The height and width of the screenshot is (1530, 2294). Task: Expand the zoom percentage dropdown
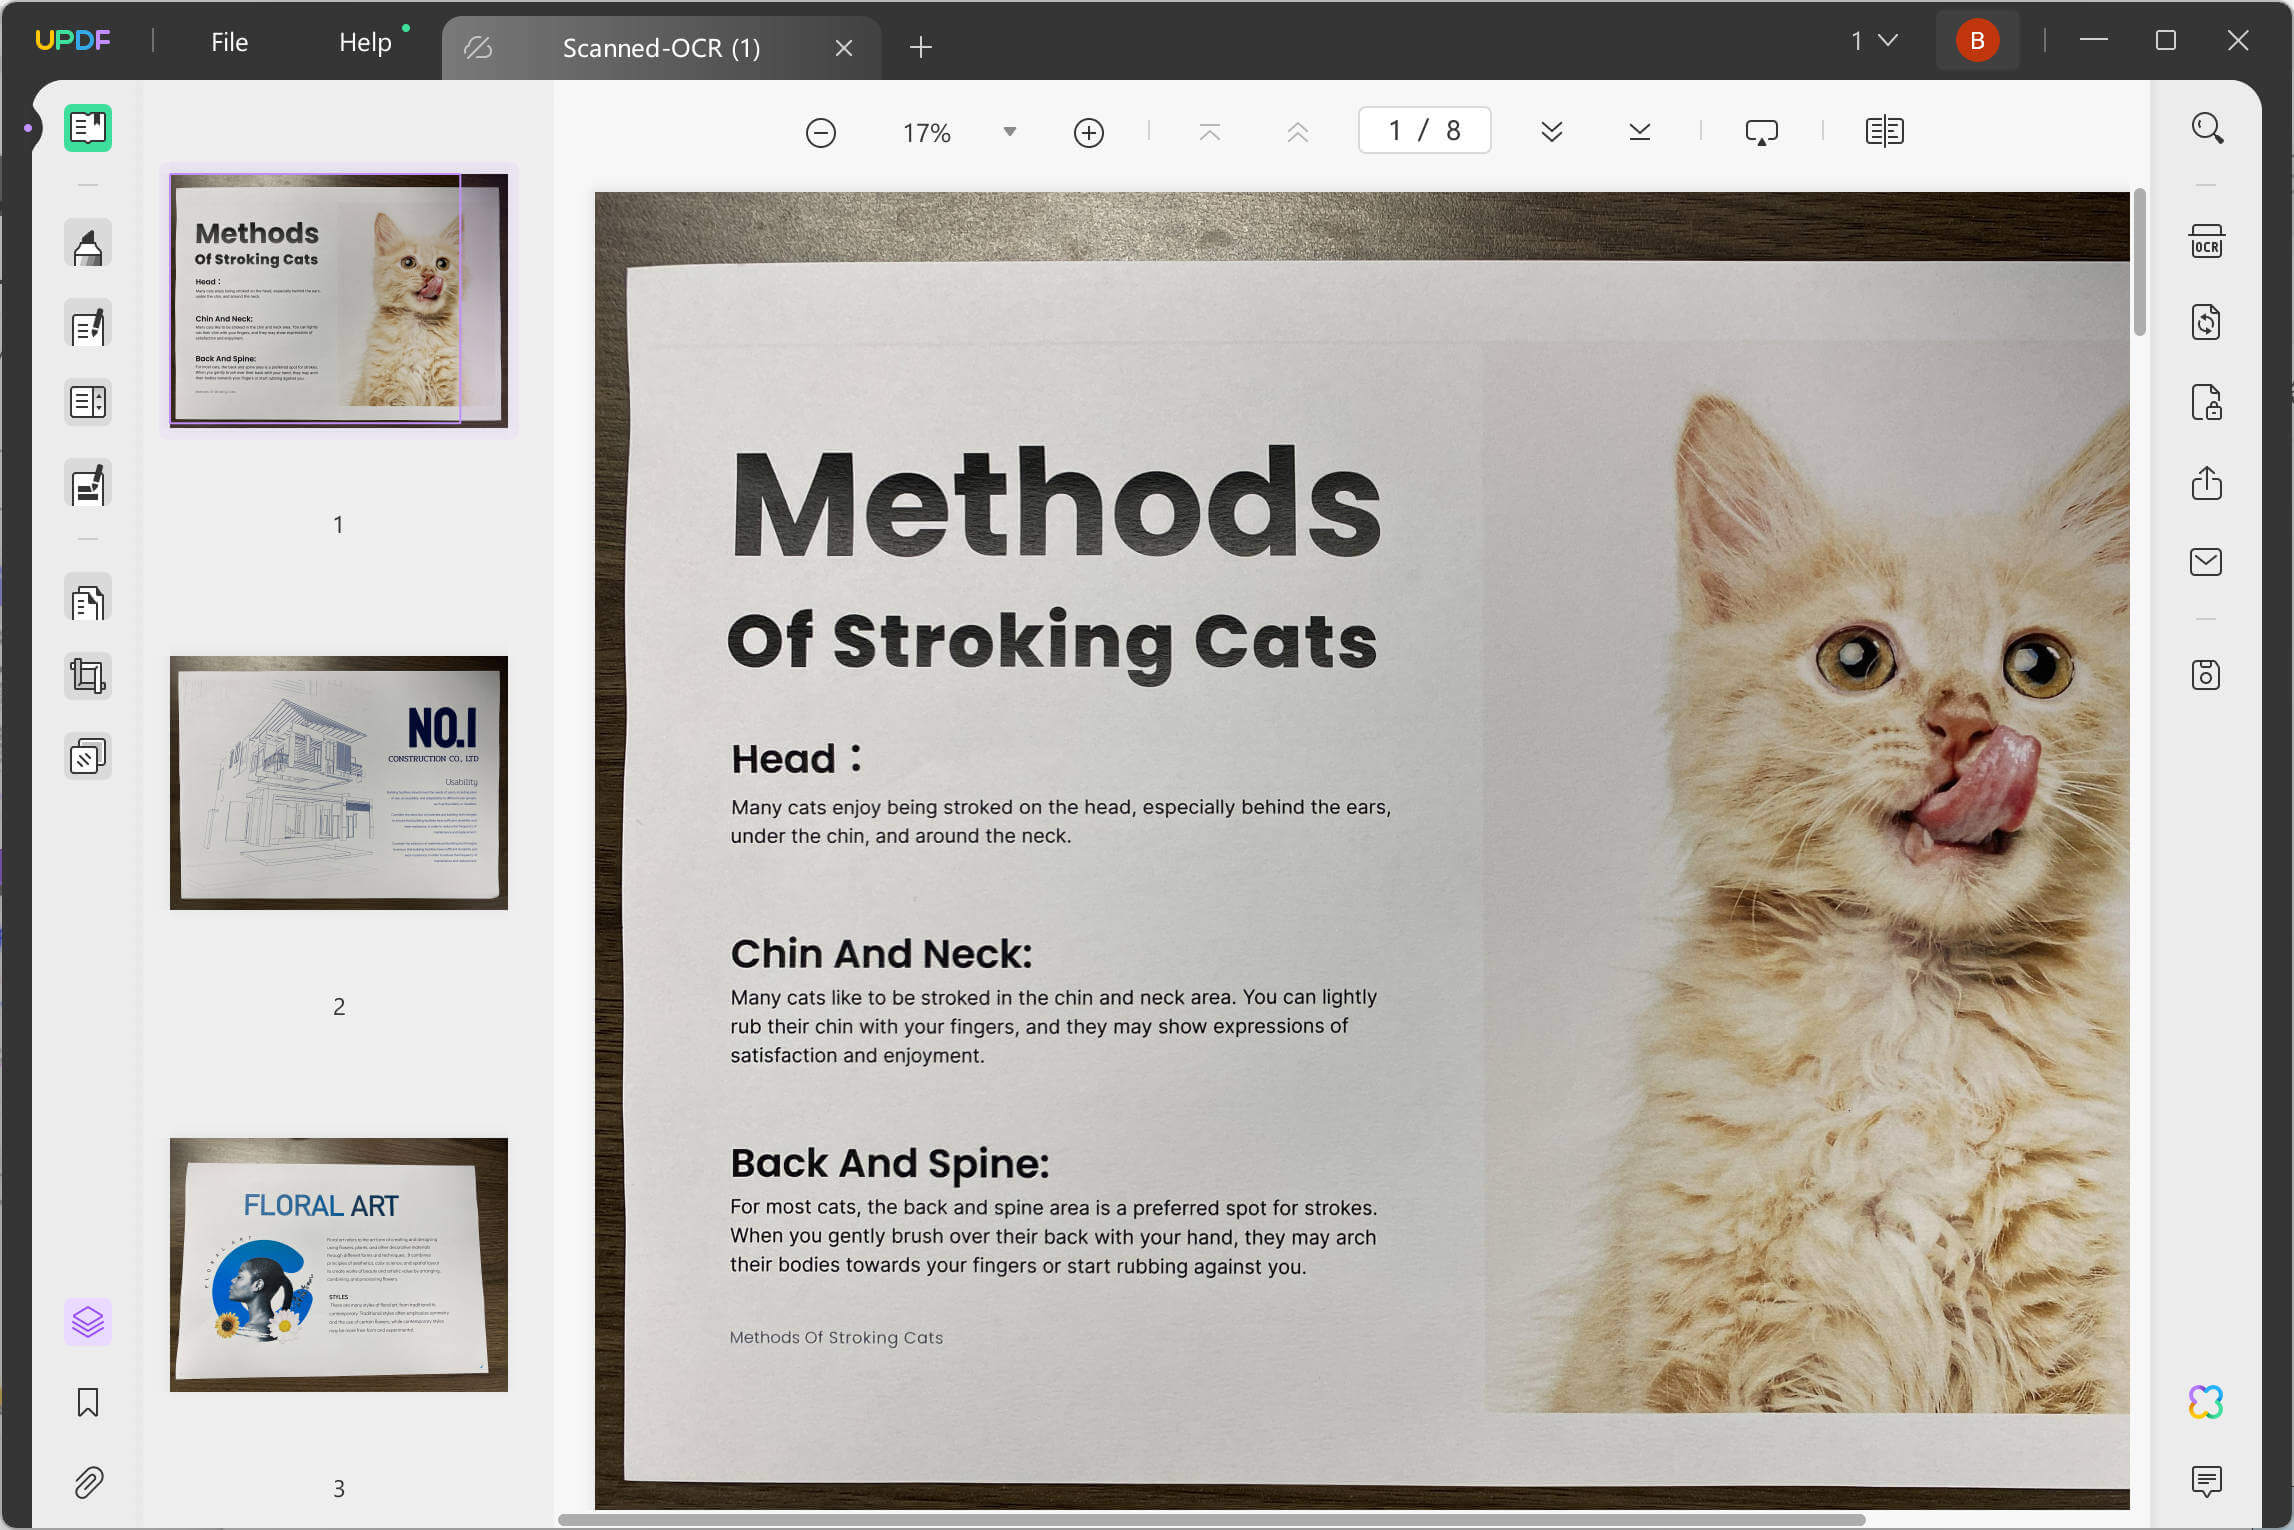pos(1010,132)
